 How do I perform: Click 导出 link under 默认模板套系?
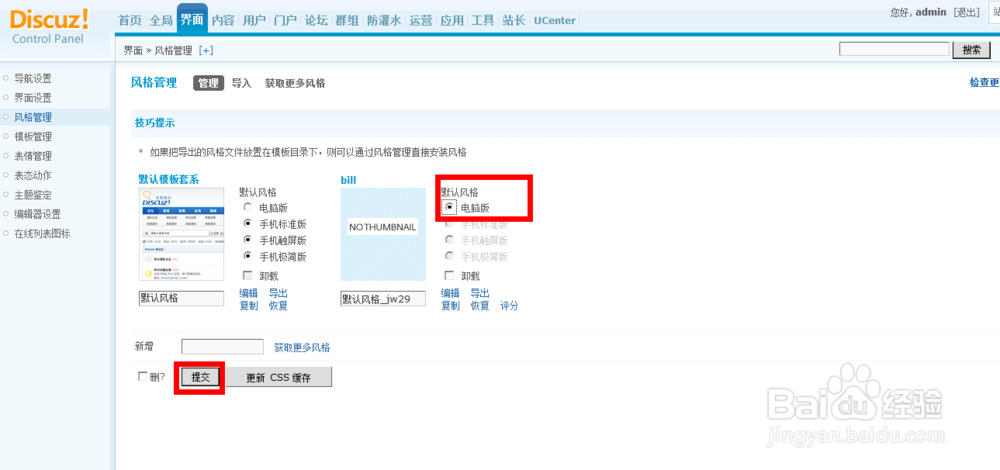pyautogui.click(x=278, y=293)
